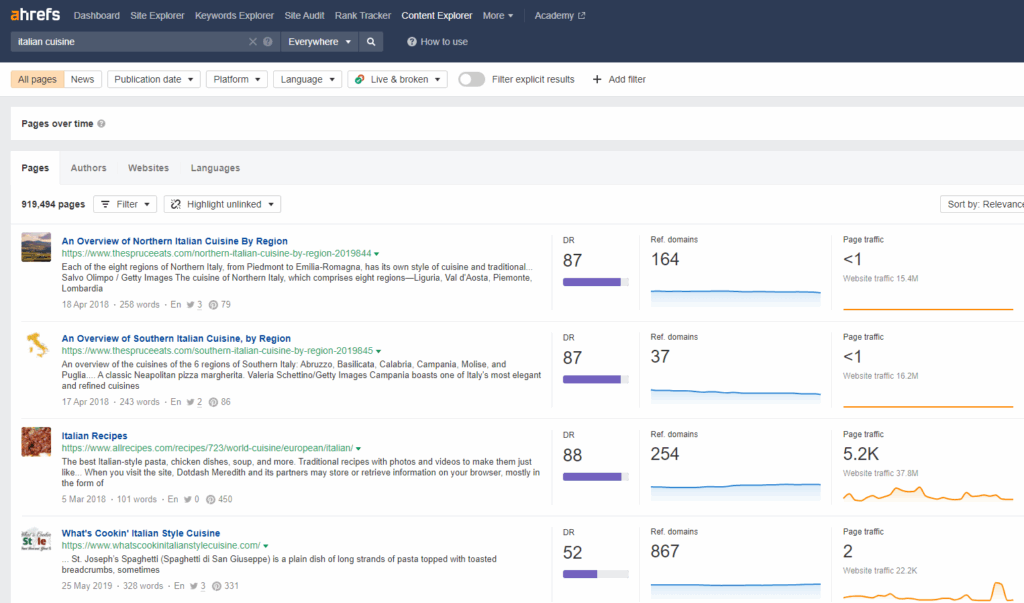Open Content Explorer
The width and height of the screenshot is (1024, 603).
coord(437,15)
